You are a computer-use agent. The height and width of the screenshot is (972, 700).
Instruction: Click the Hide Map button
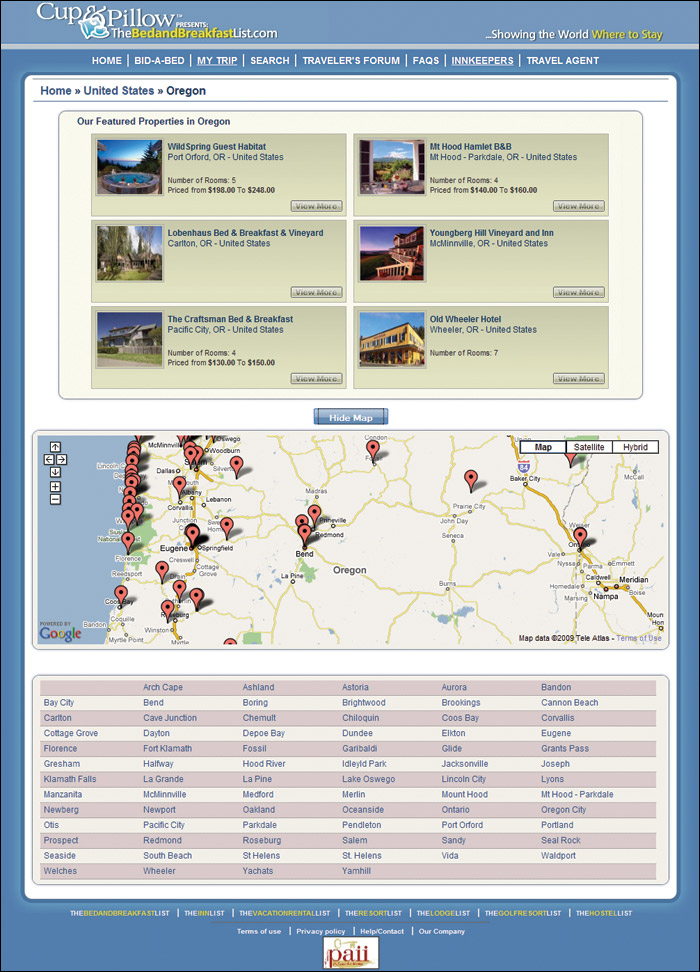pos(351,417)
